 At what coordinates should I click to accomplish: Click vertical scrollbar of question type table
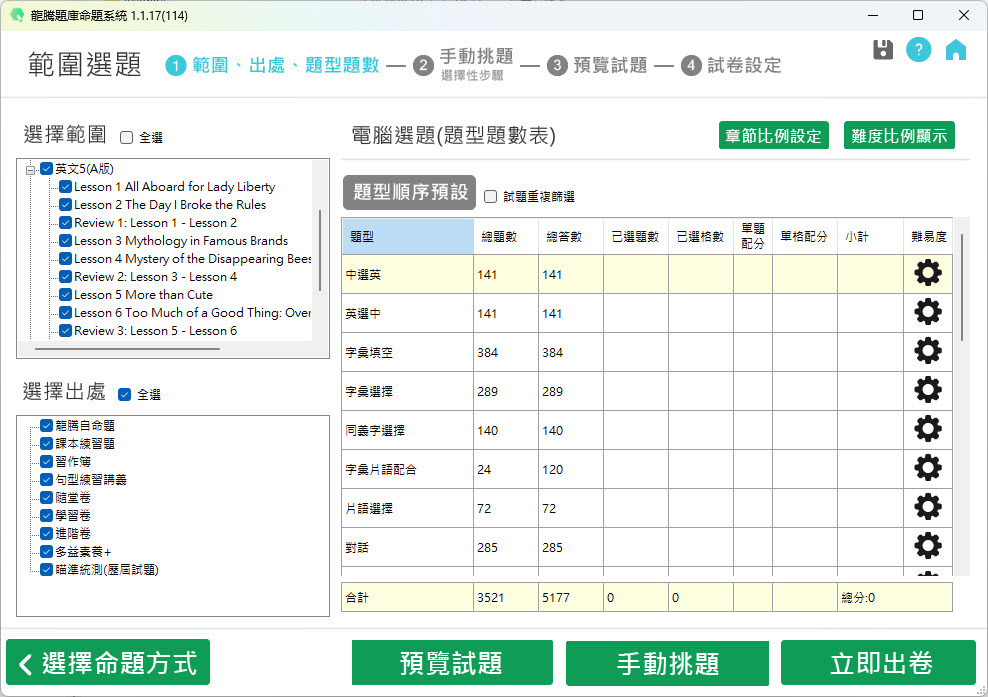pos(962,287)
